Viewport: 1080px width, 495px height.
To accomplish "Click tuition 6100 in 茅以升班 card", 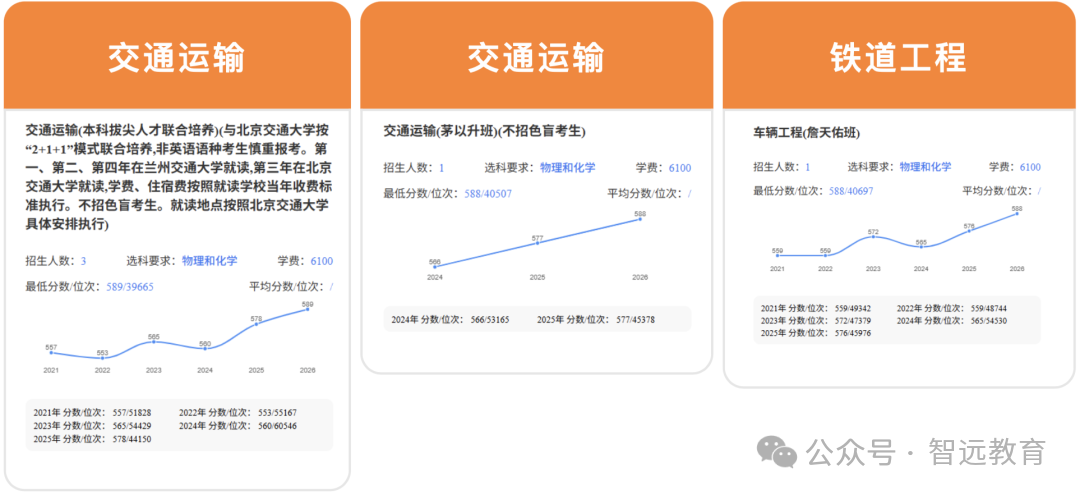I will [x=680, y=168].
